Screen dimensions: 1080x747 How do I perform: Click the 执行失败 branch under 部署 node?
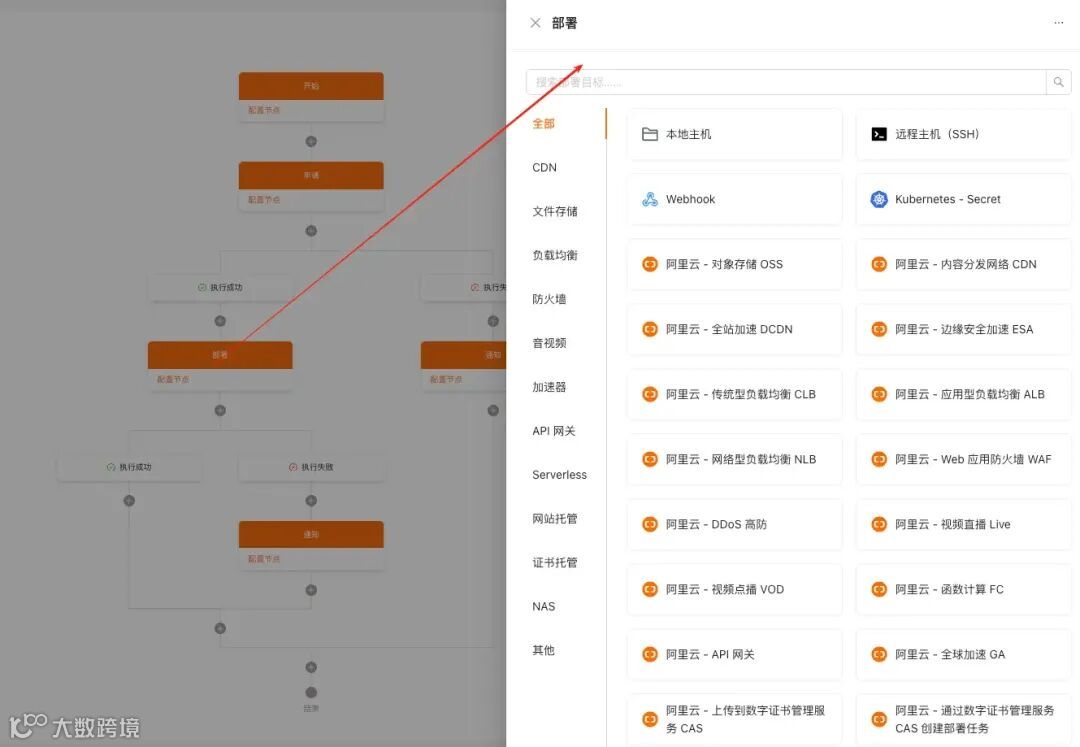point(311,467)
